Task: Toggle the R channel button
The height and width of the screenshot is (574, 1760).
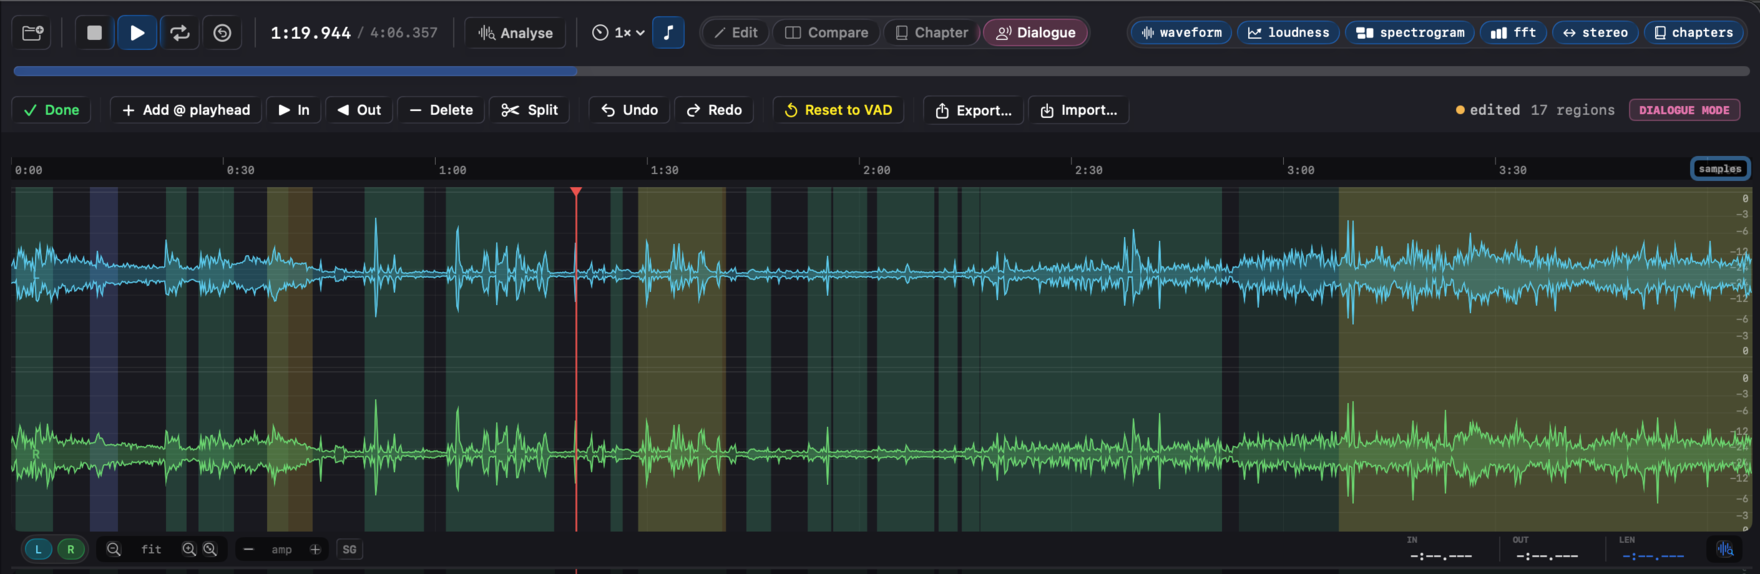Action: pyautogui.click(x=70, y=549)
